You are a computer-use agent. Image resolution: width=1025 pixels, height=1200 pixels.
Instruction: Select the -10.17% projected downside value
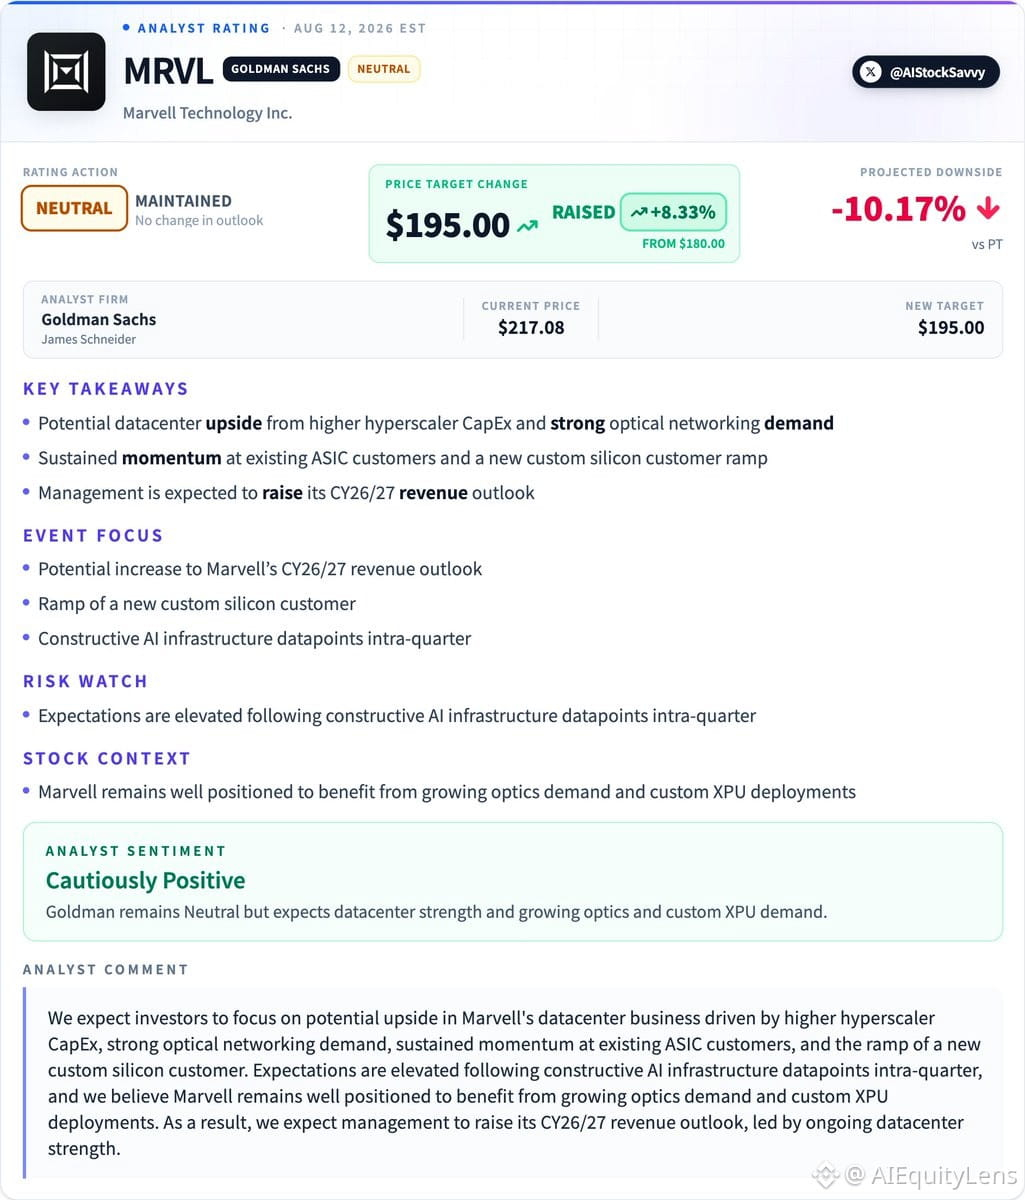pos(898,208)
